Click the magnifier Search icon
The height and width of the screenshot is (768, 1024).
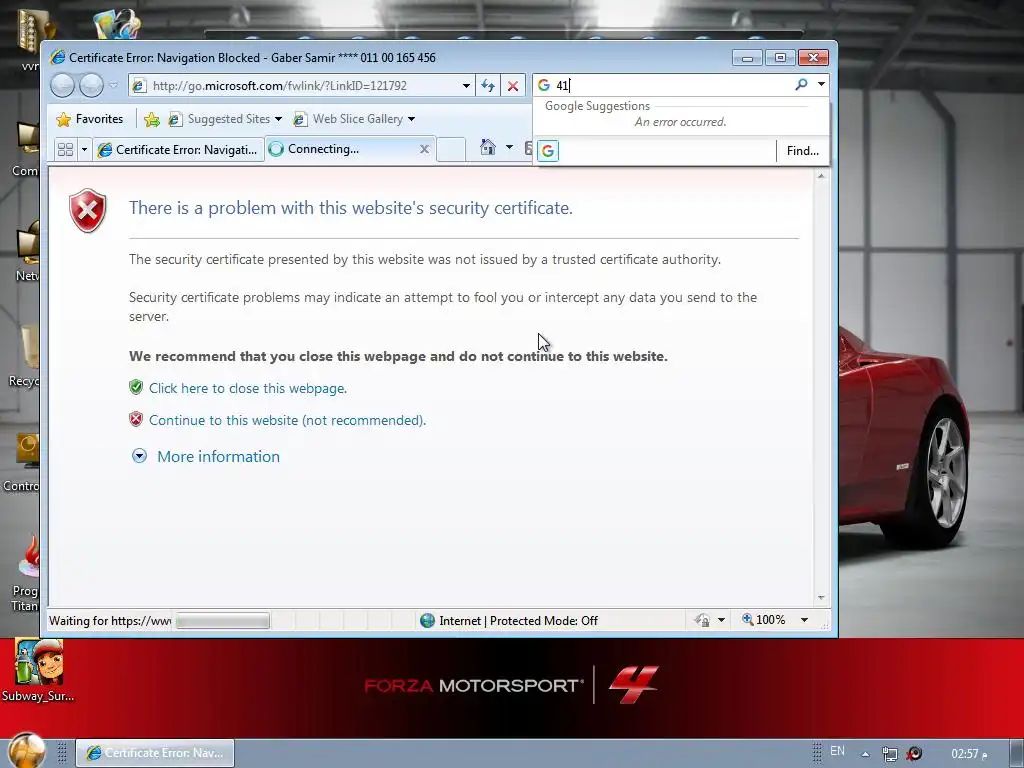pos(801,85)
